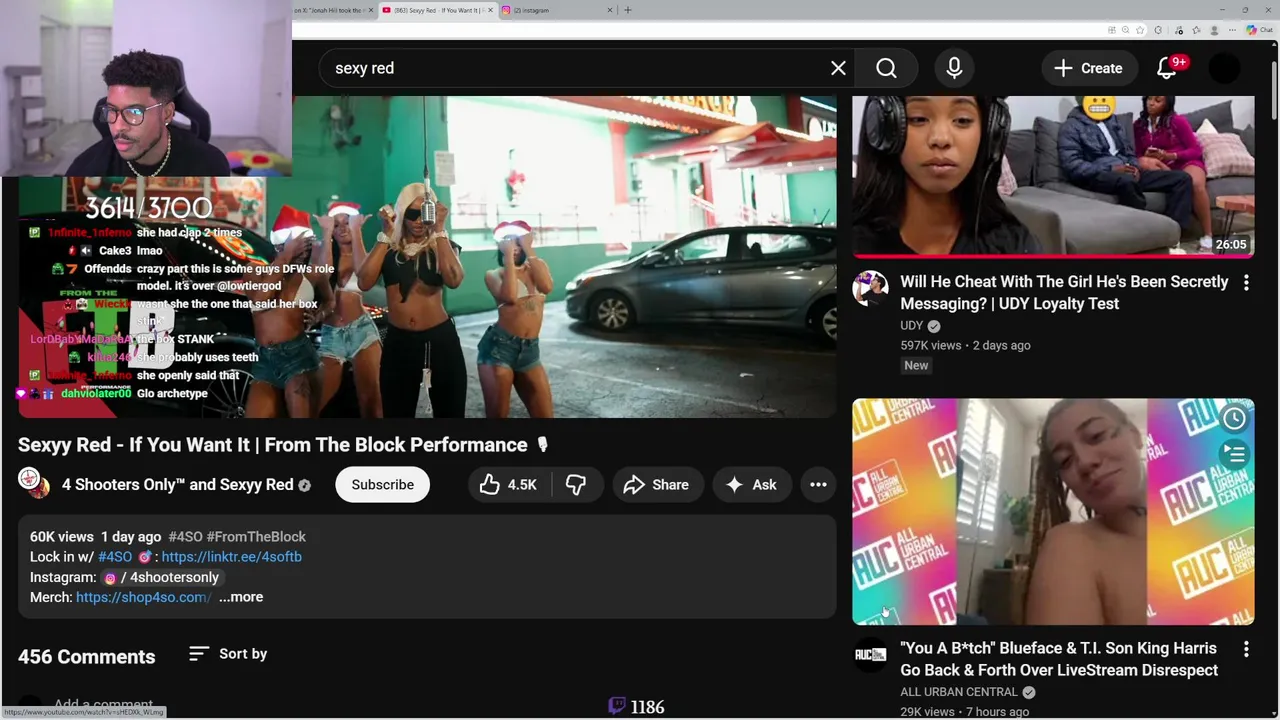Open the 'You A B*tch' Blueface video title
Image resolution: width=1280 pixels, height=720 pixels.
pos(1059,659)
